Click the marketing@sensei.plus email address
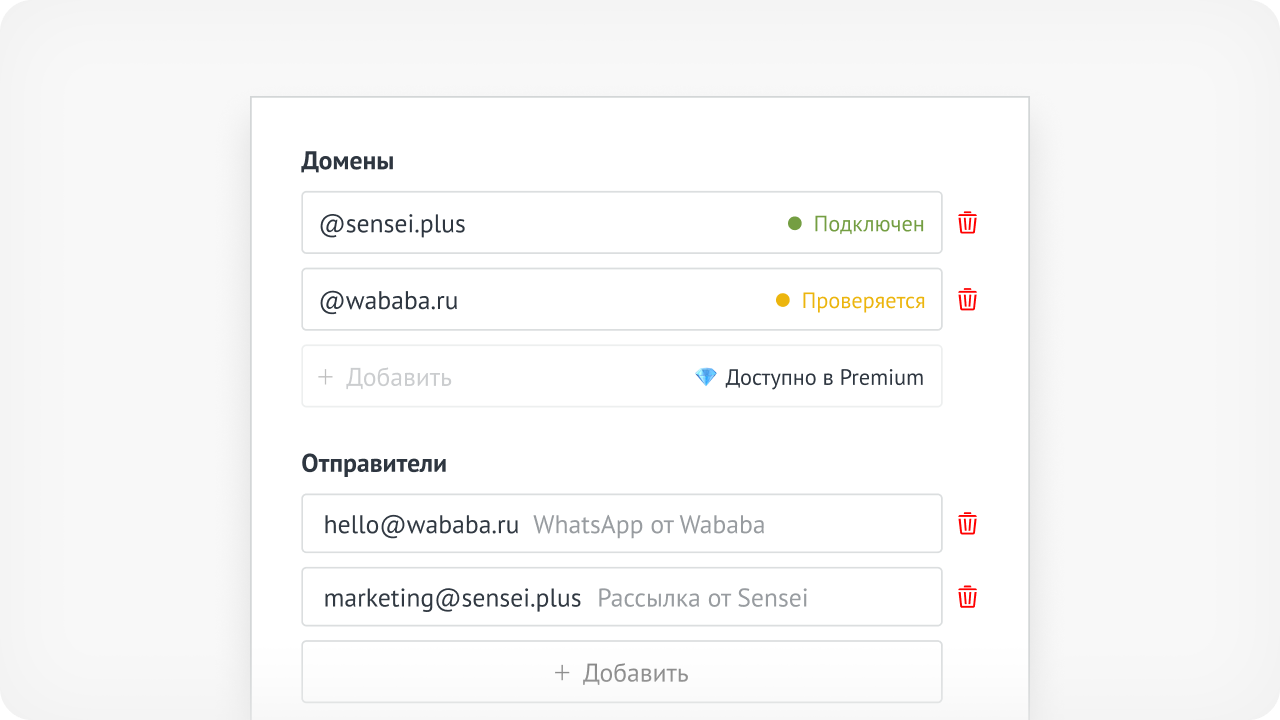Image resolution: width=1280 pixels, height=720 pixels. click(x=452, y=599)
